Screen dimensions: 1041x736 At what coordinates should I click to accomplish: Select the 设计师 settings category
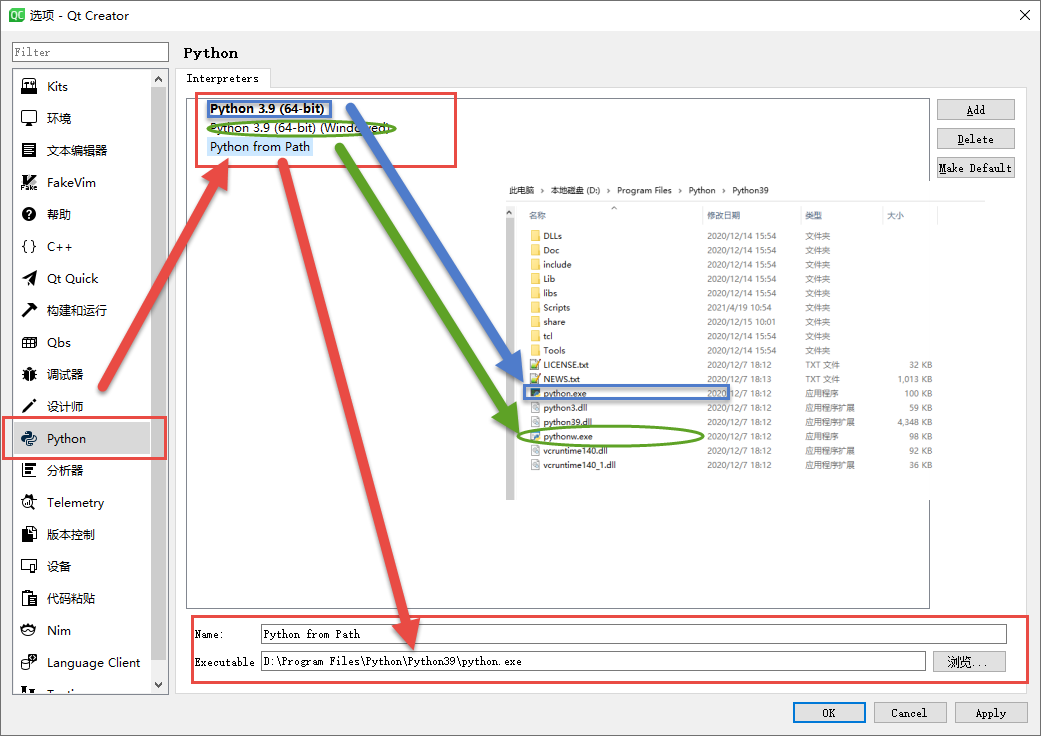83,406
